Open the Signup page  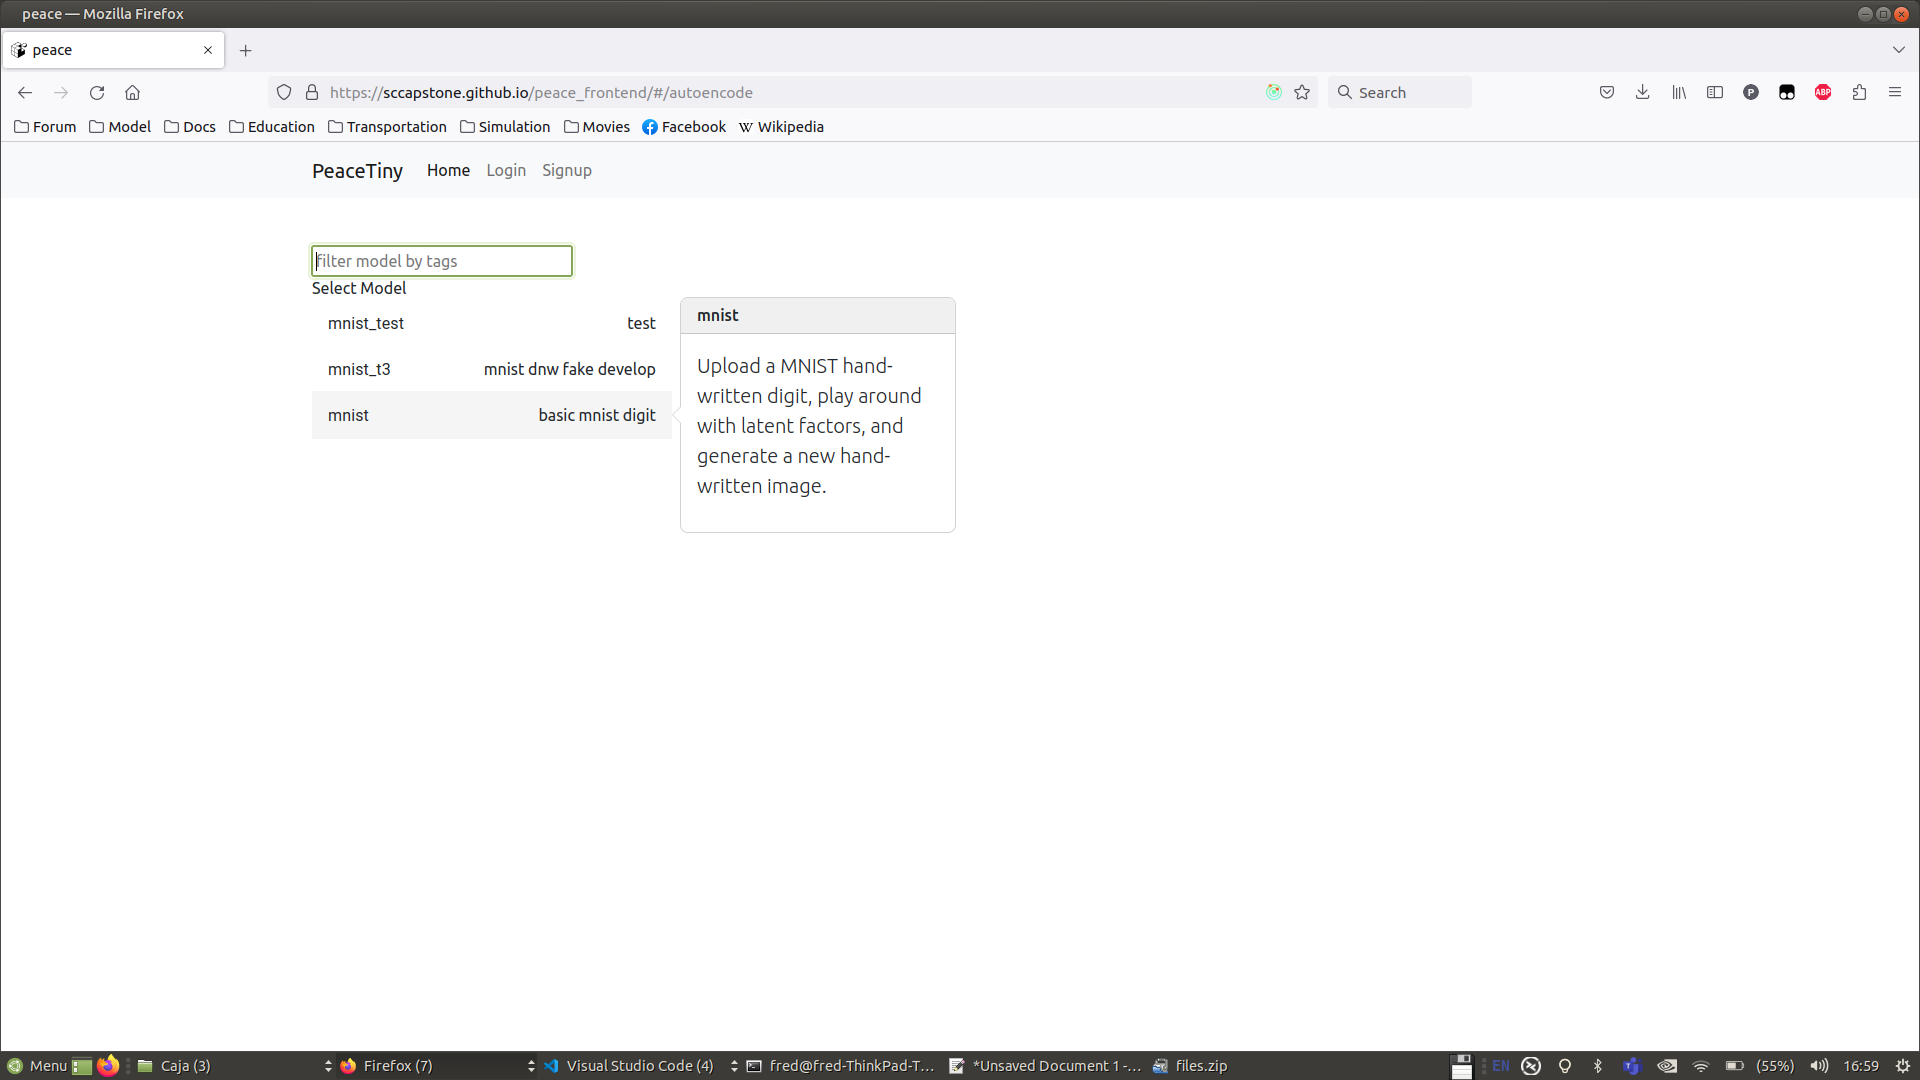coord(568,170)
